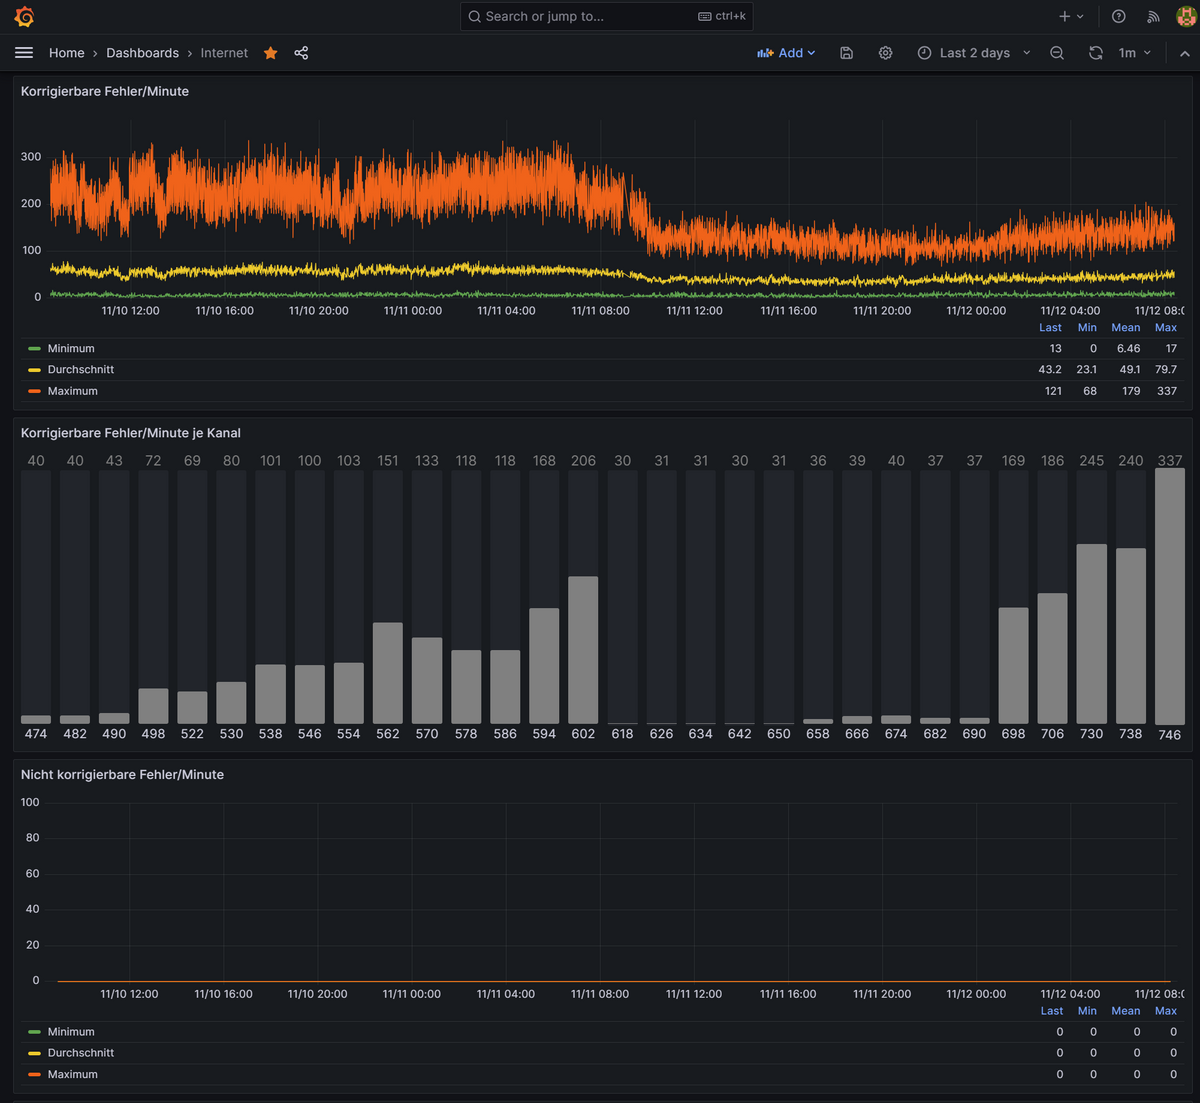Toggle Maximum series in first panel legend
This screenshot has height=1103, width=1200.
(x=73, y=391)
